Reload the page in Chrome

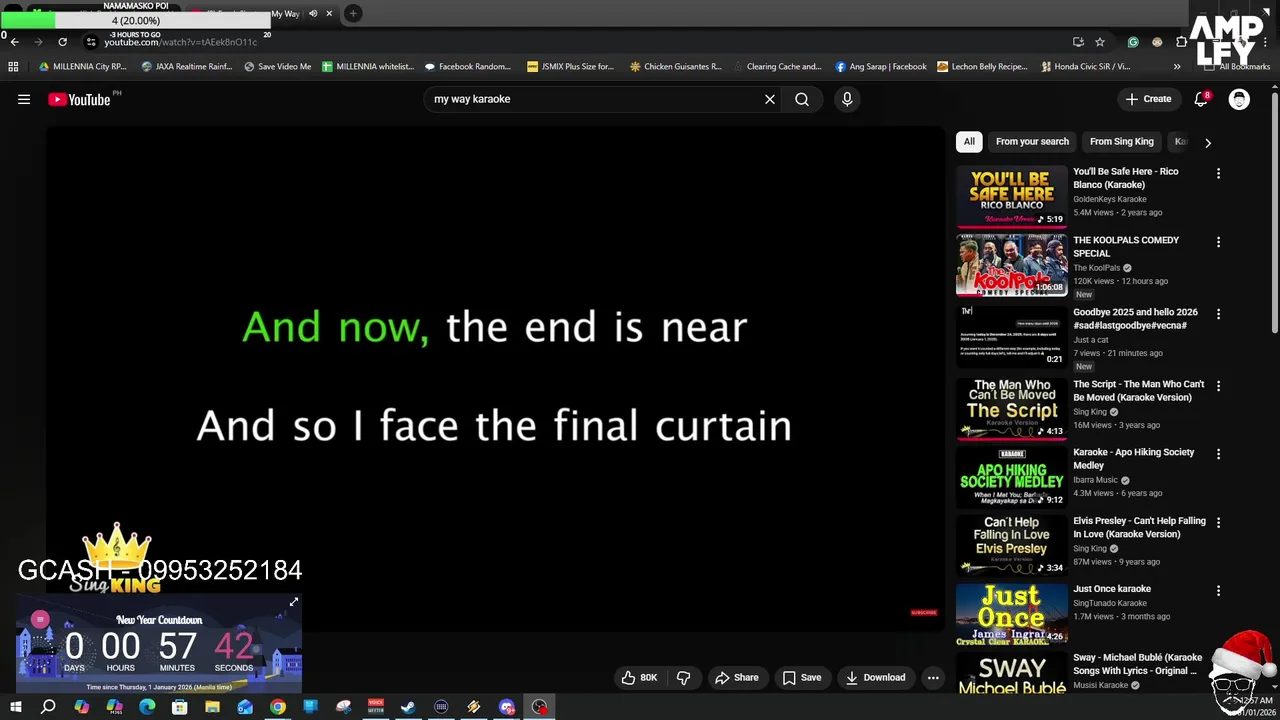pos(62,42)
